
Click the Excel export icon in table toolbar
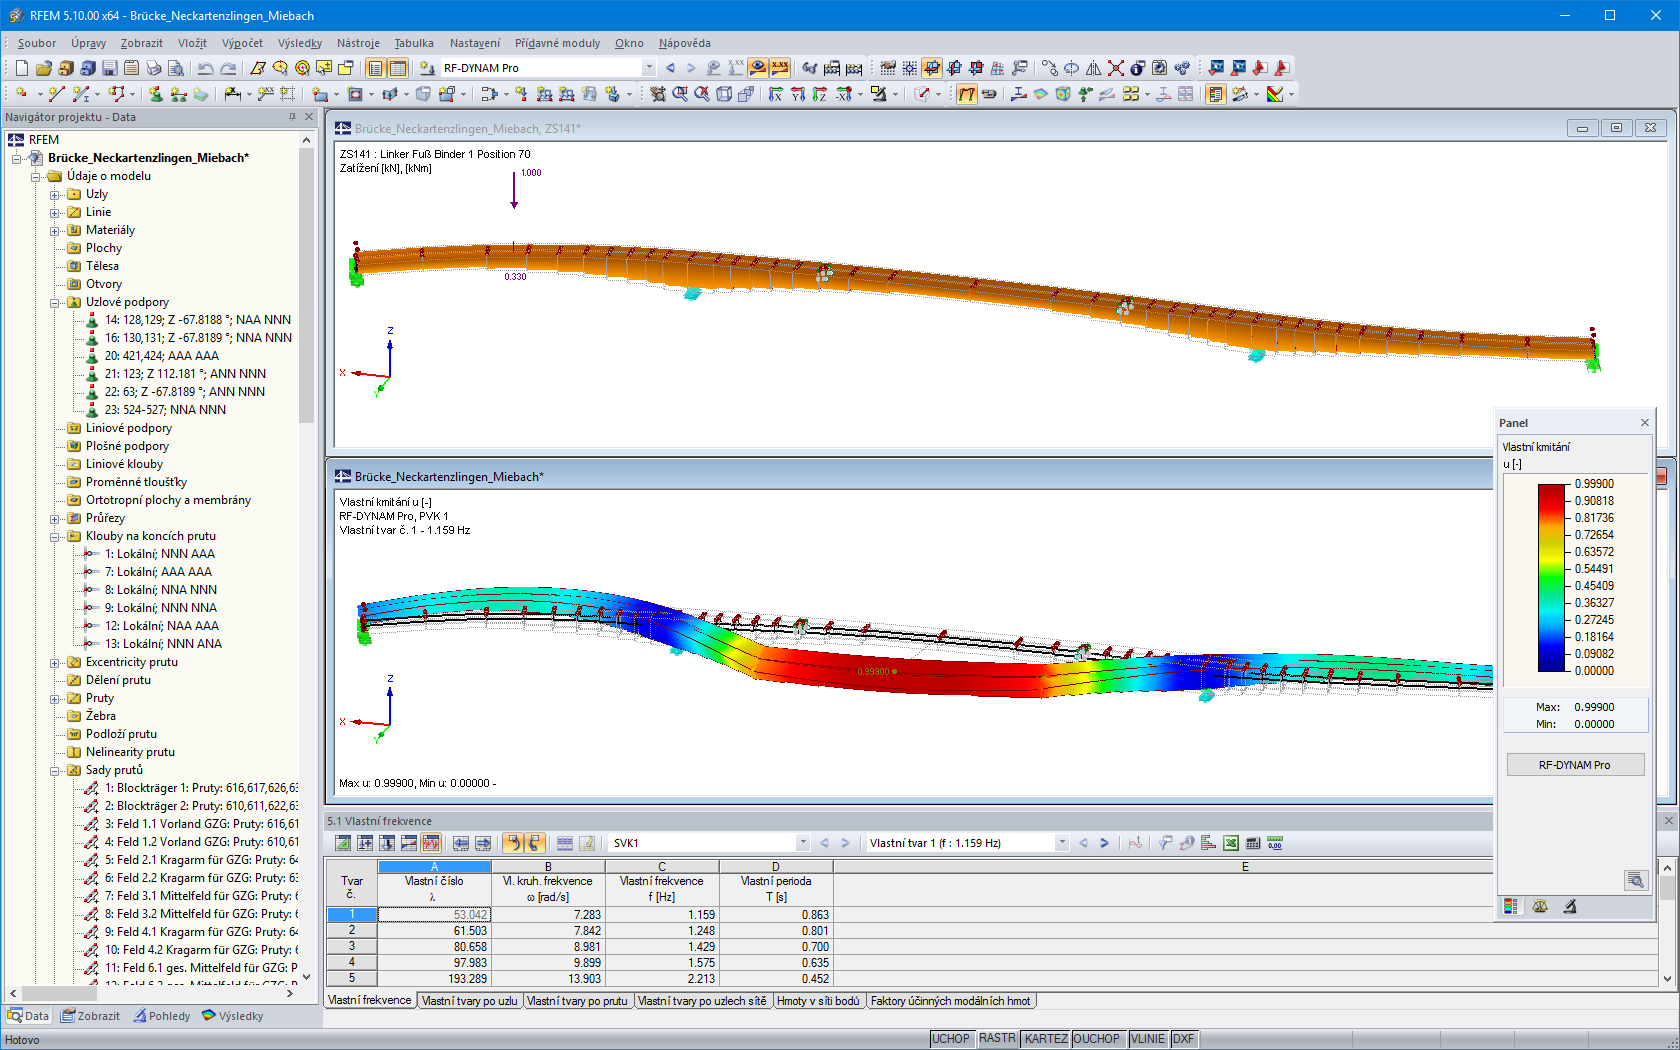1231,843
